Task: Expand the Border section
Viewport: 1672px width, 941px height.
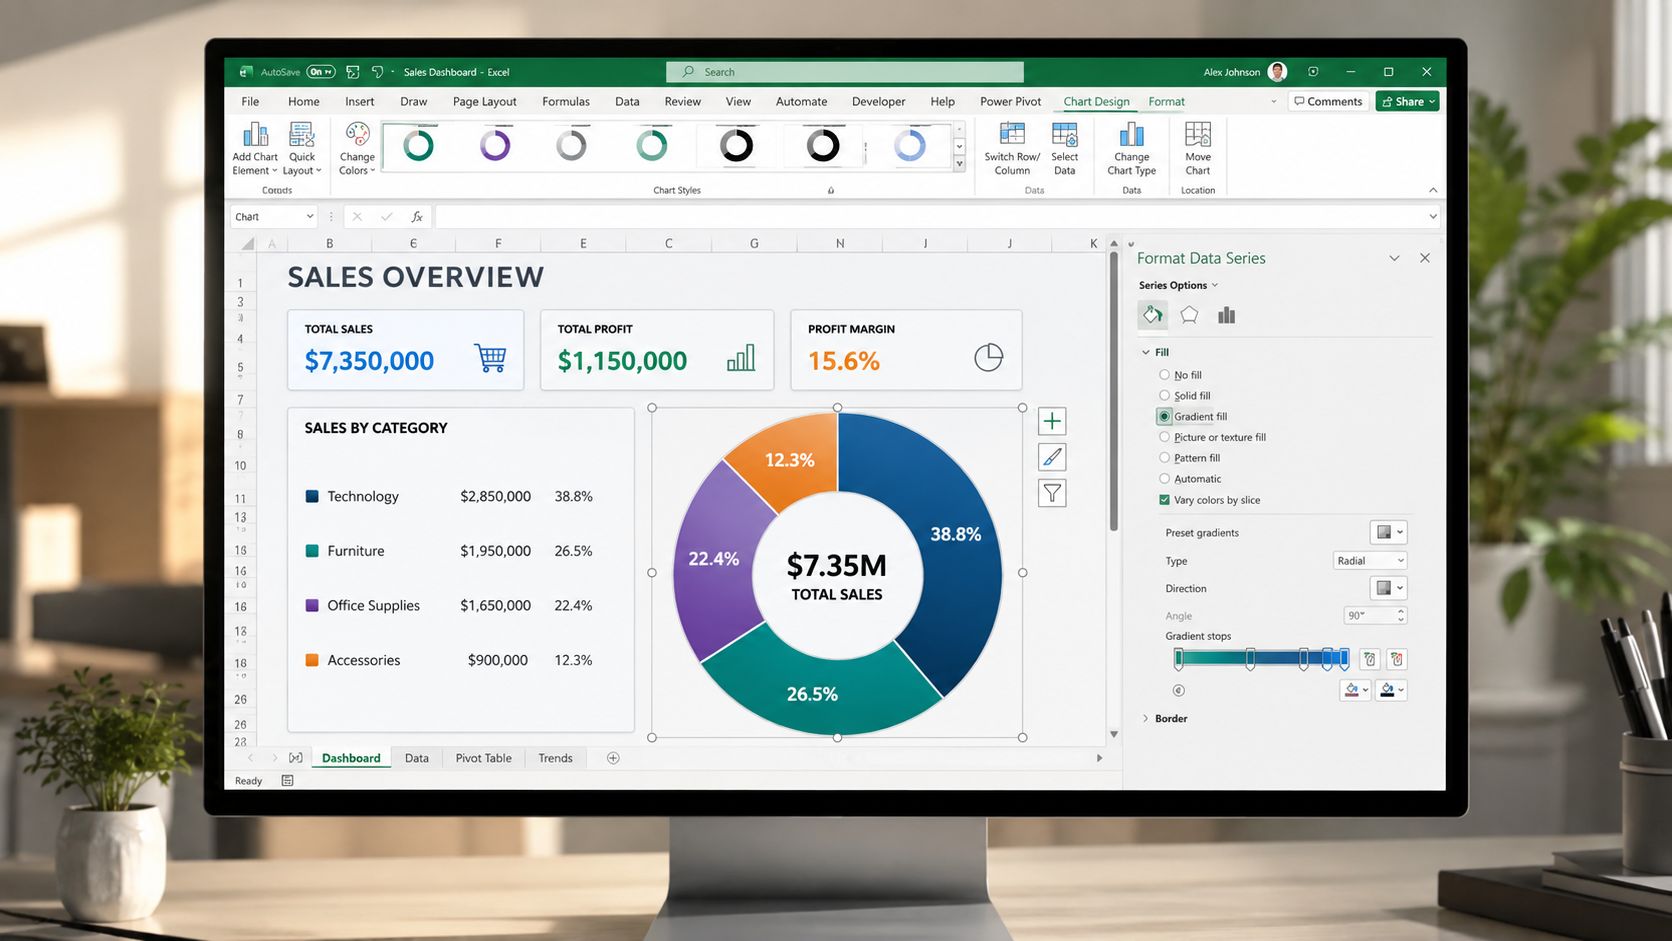Action: click(x=1146, y=718)
